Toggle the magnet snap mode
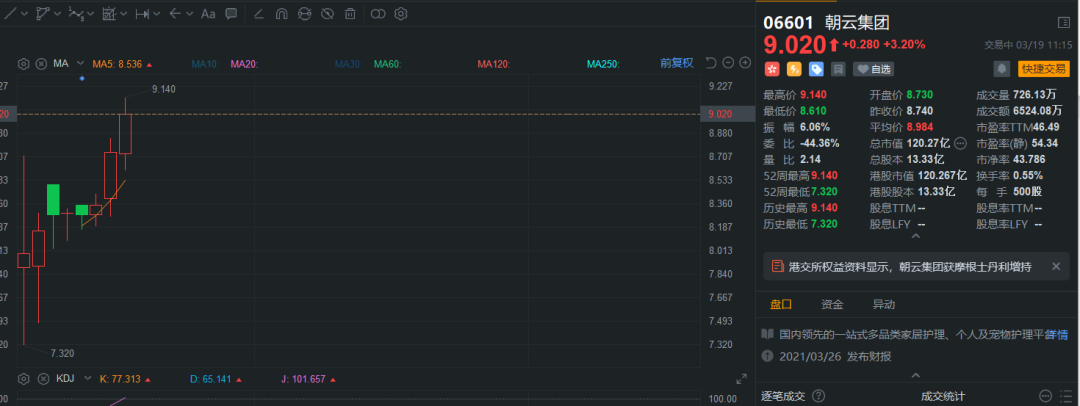Image resolution: width=1080 pixels, height=406 pixels. [281, 13]
